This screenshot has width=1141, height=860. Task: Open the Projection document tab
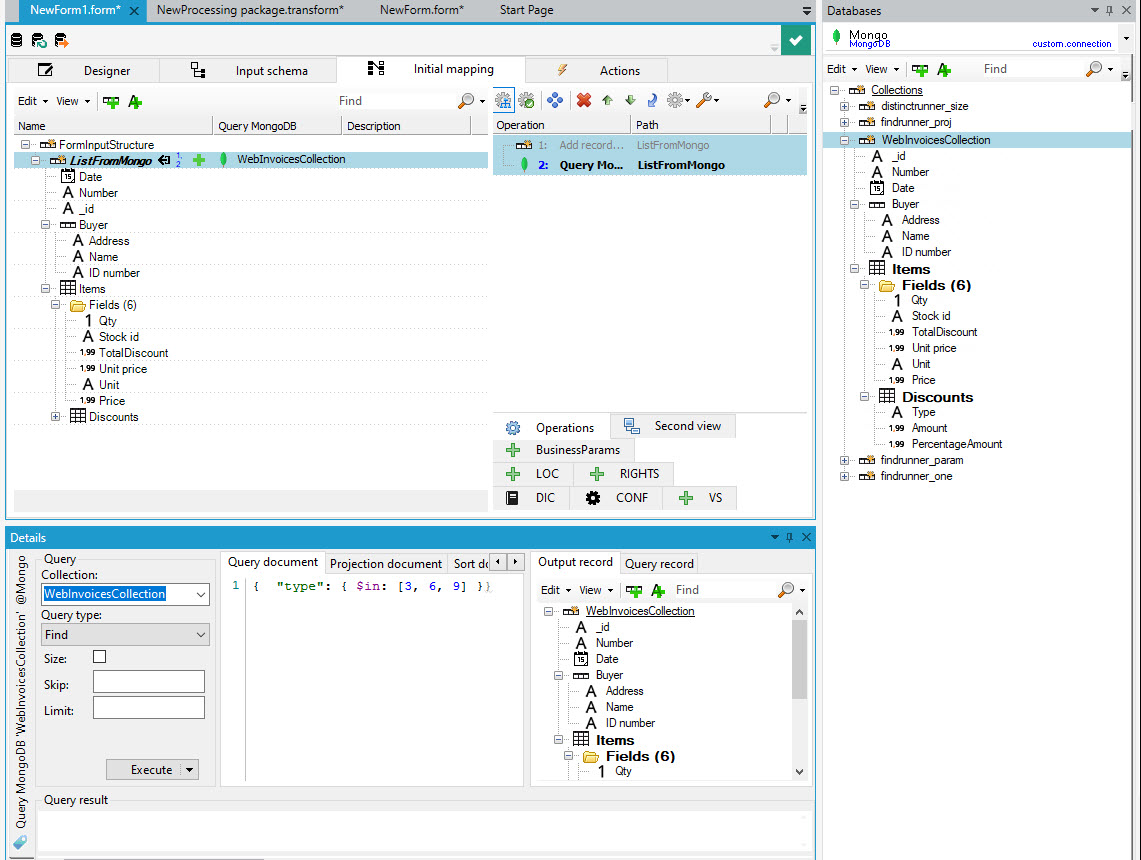(x=386, y=564)
